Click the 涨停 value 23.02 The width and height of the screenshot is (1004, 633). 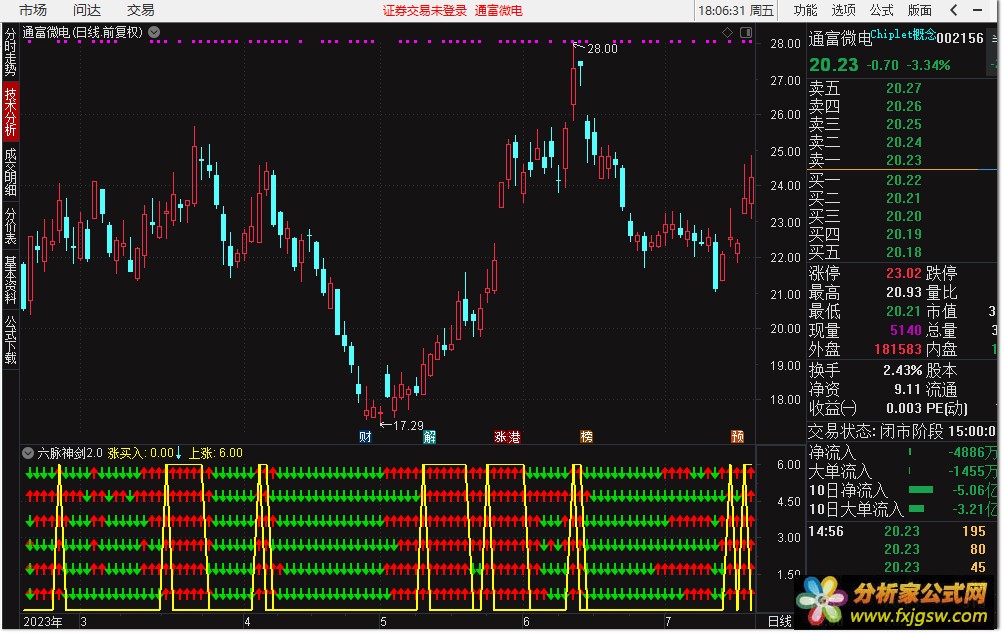tap(903, 273)
